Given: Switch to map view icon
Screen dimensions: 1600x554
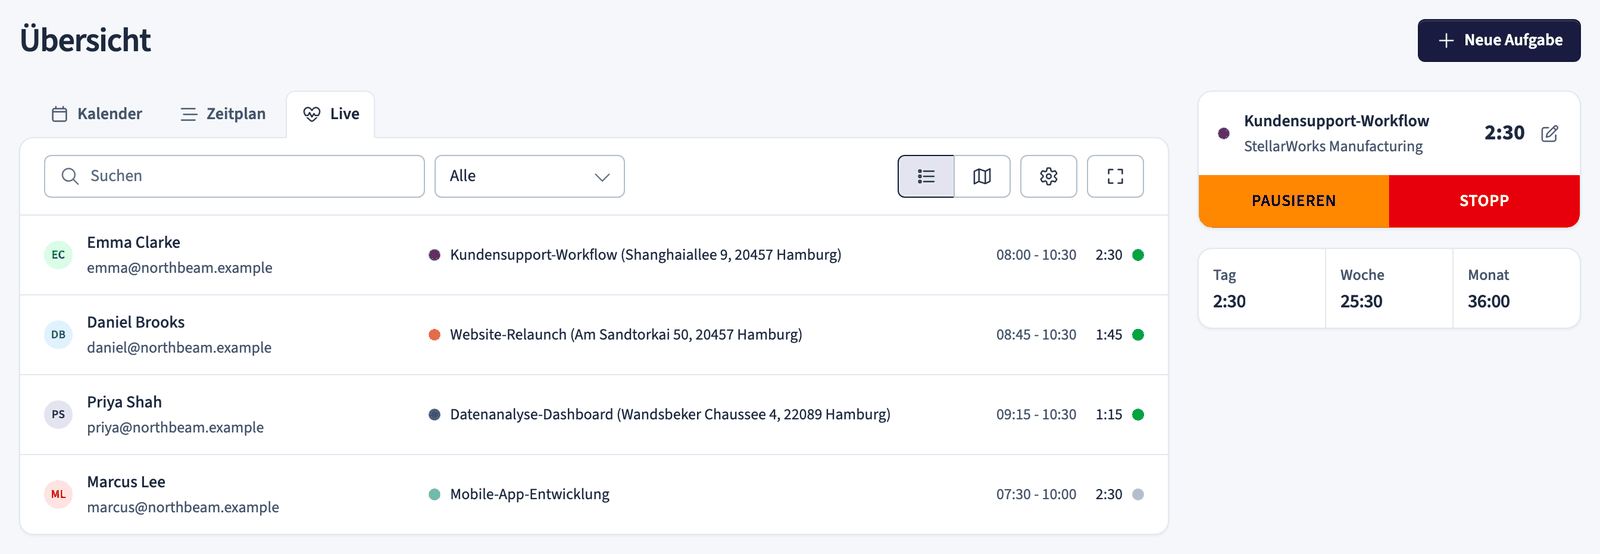Looking at the screenshot, I should tap(982, 176).
